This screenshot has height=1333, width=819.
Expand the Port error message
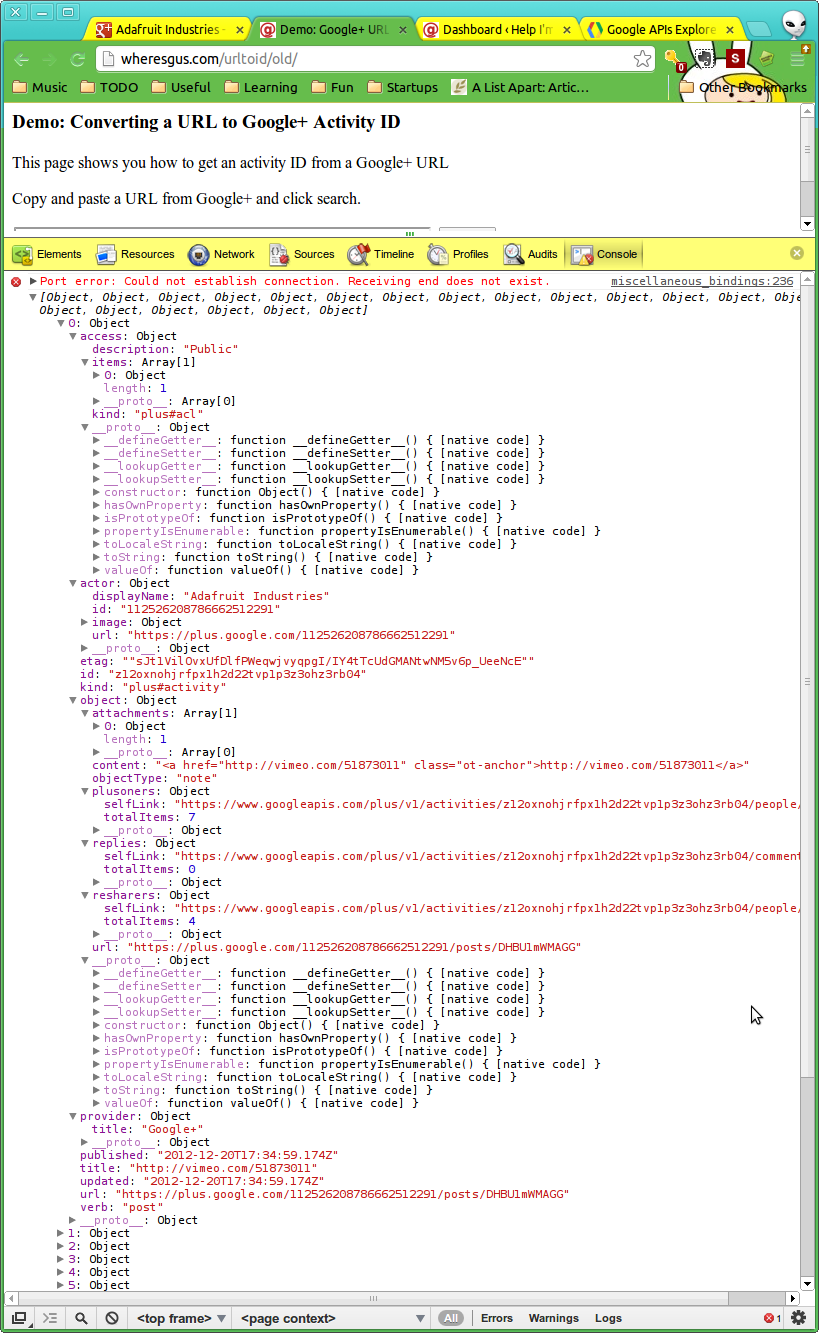(x=33, y=282)
